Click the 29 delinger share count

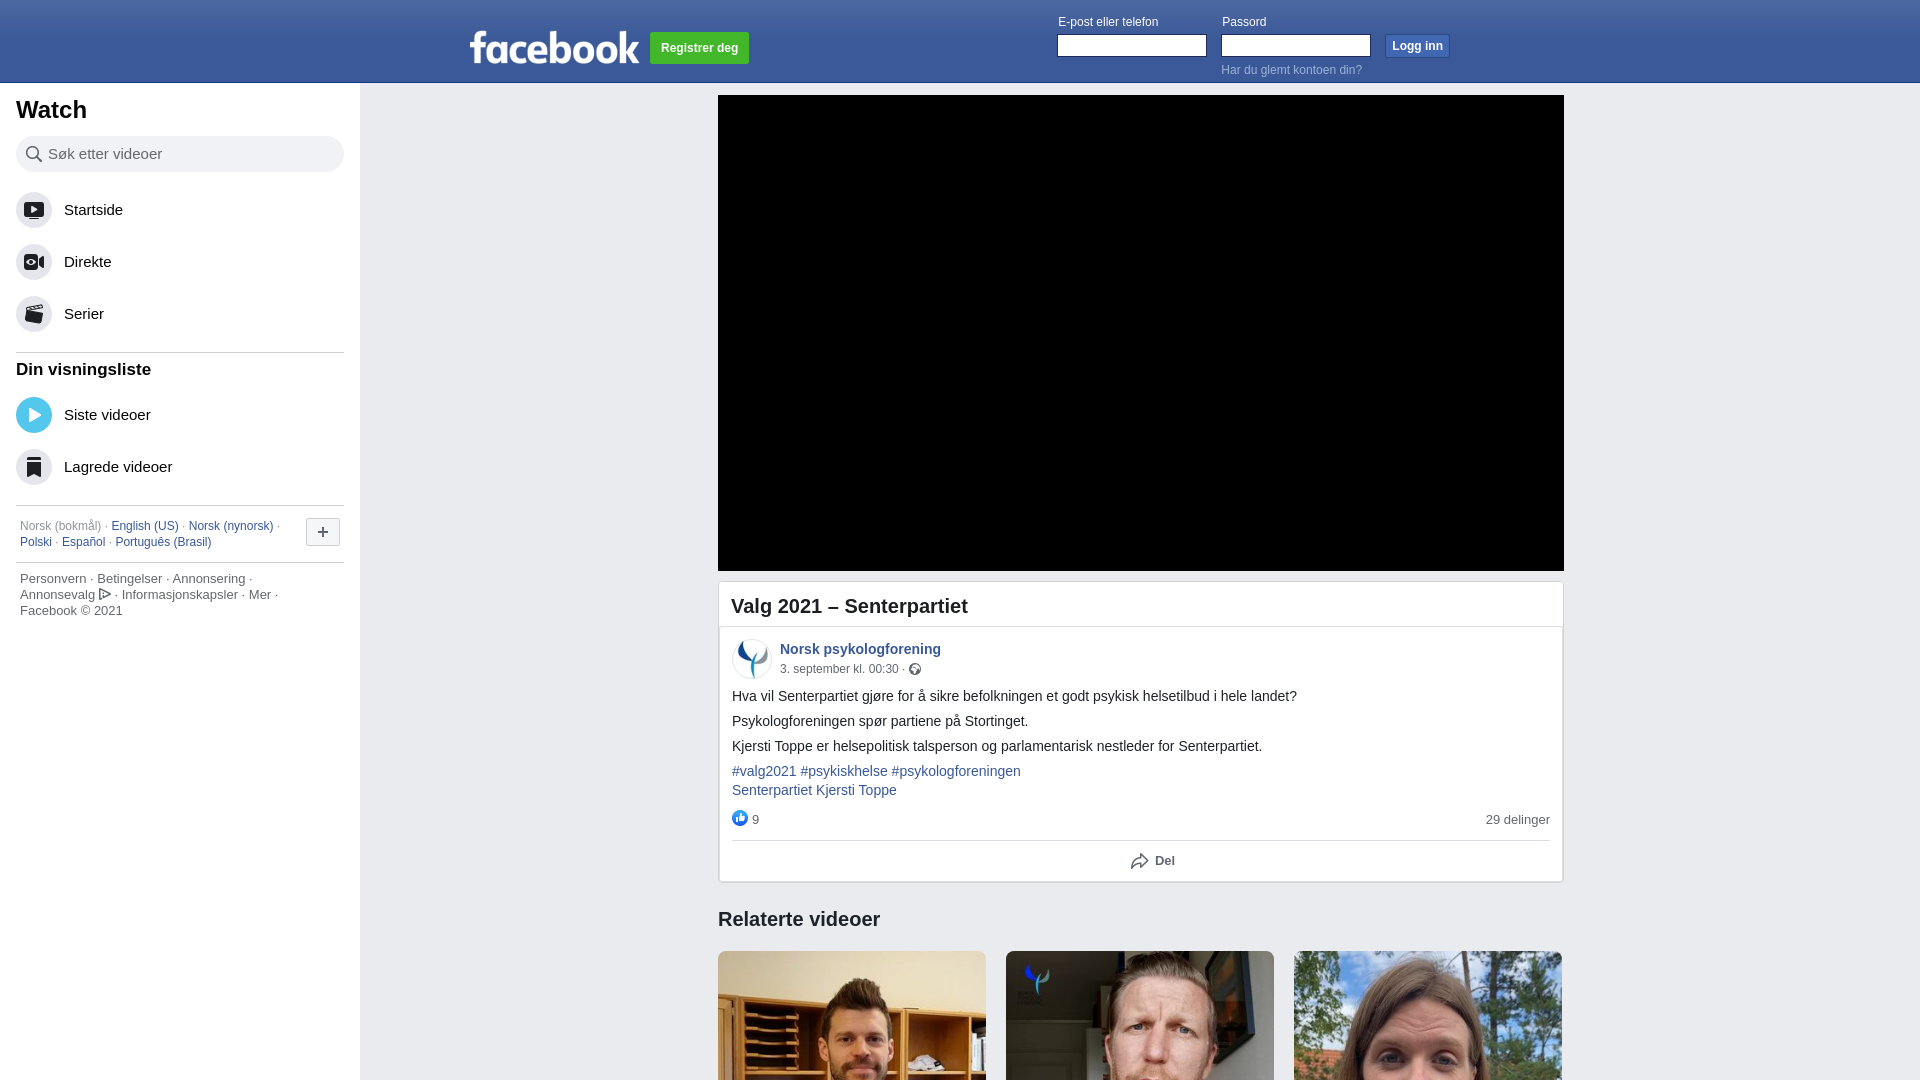pyautogui.click(x=1517, y=819)
